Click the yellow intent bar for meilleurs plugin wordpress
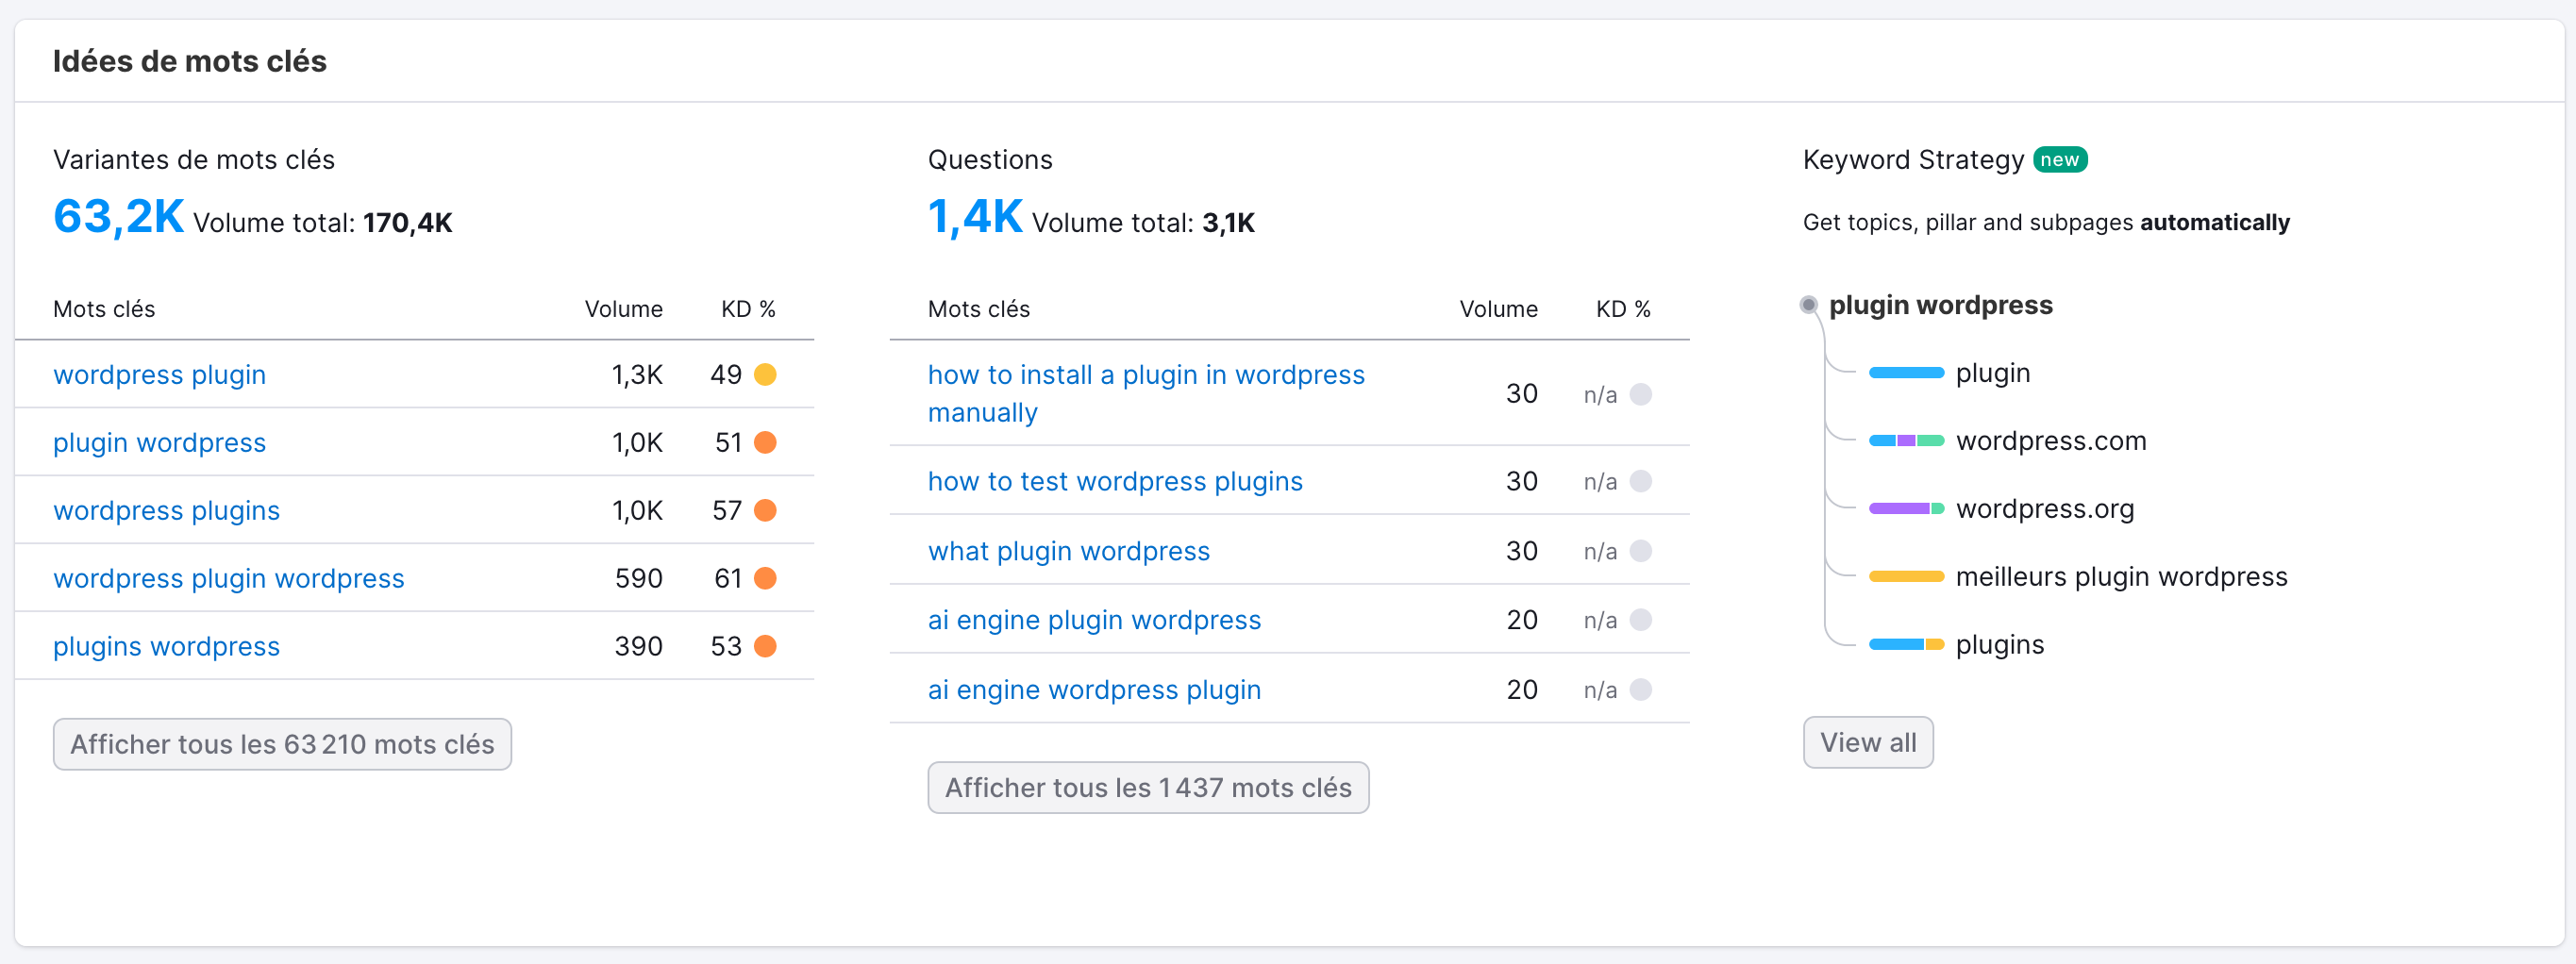The width and height of the screenshot is (2576, 964). pyautogui.click(x=1906, y=577)
